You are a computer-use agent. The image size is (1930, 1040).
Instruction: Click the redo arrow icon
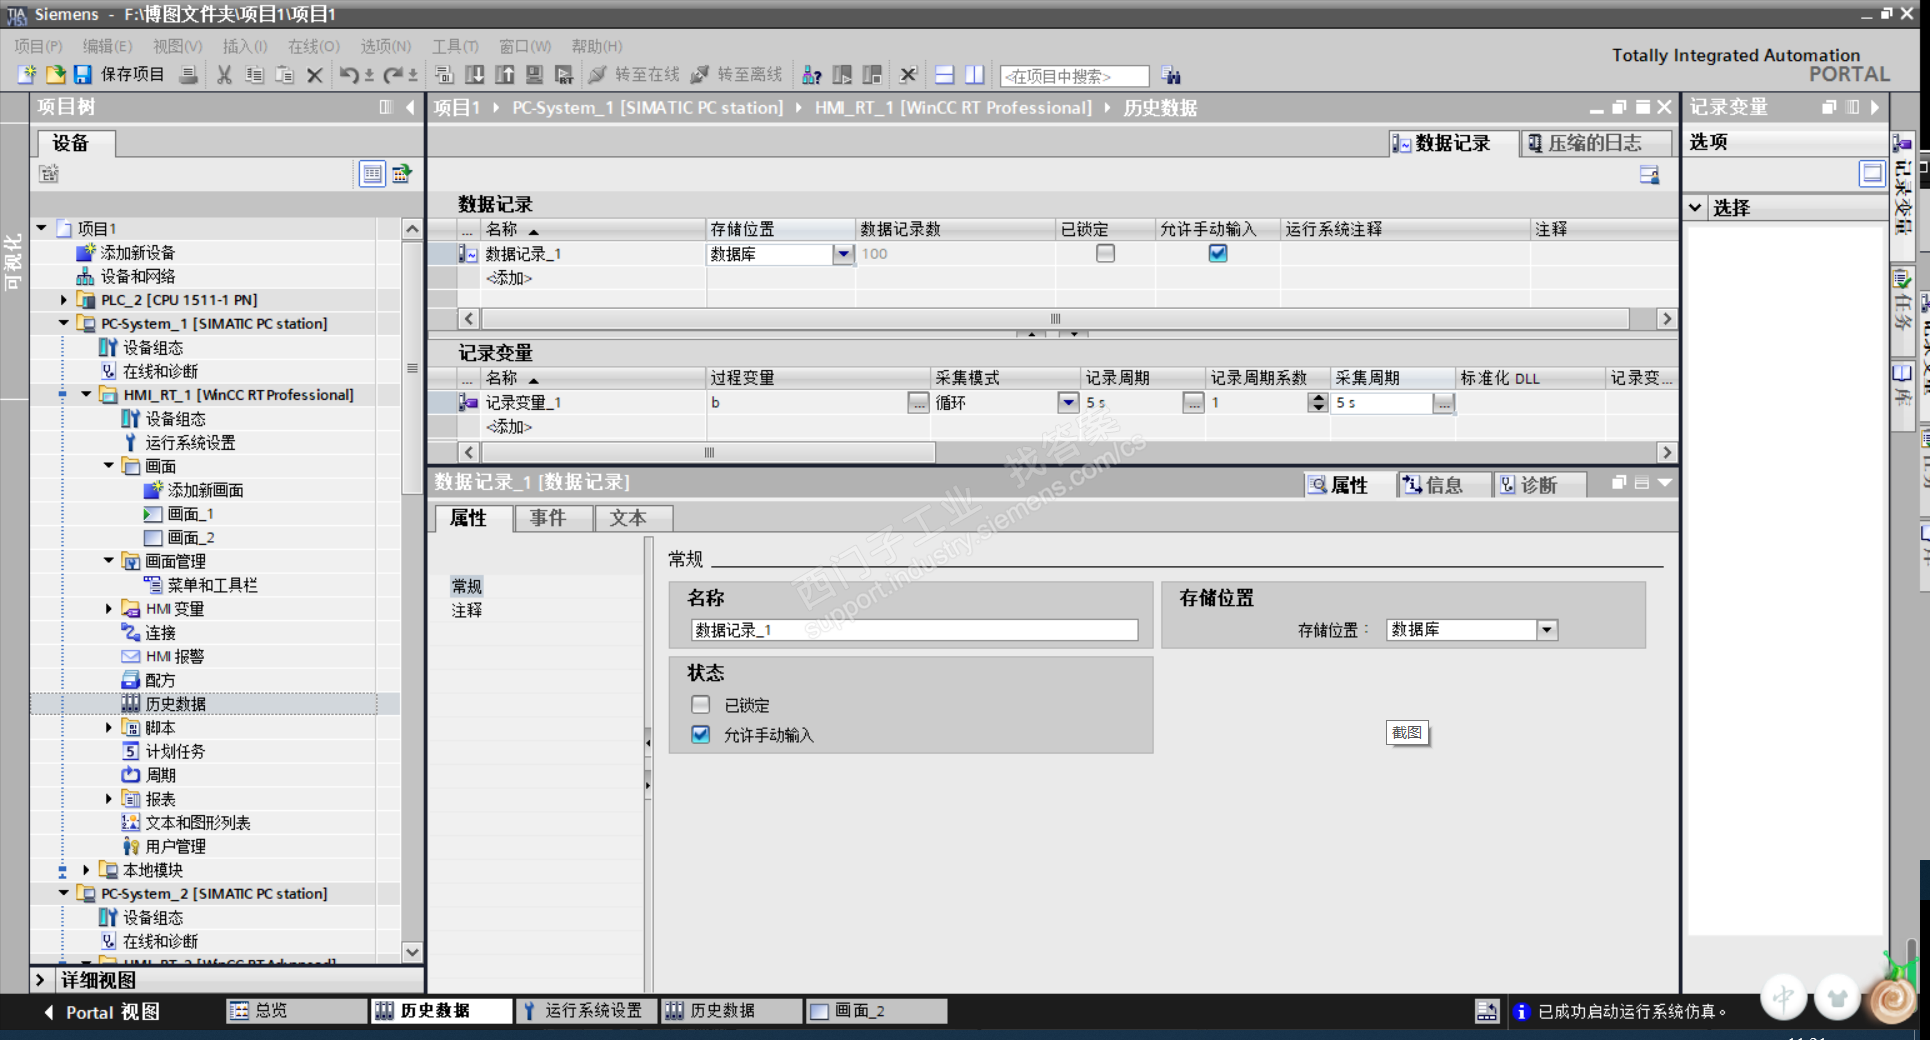[x=393, y=75]
